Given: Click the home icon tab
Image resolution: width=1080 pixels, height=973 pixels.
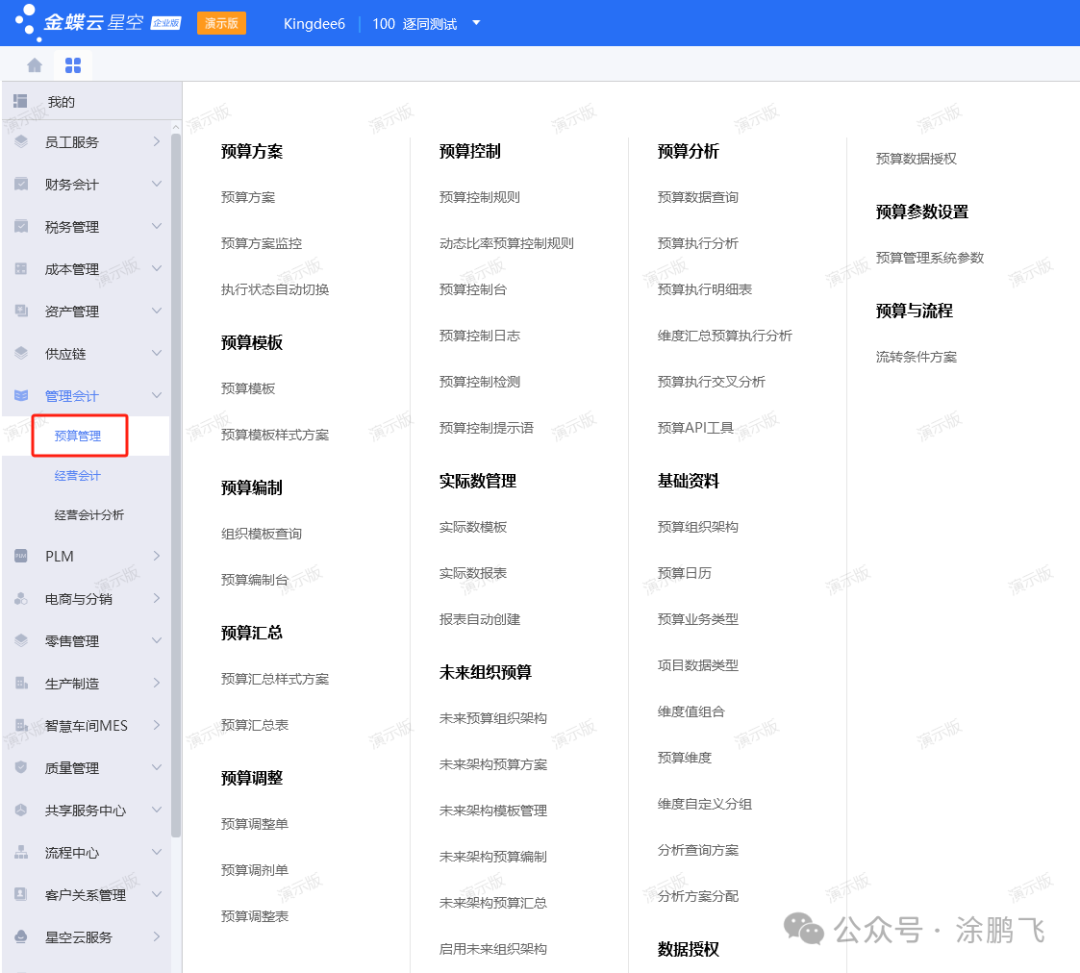Looking at the screenshot, I should [35, 65].
